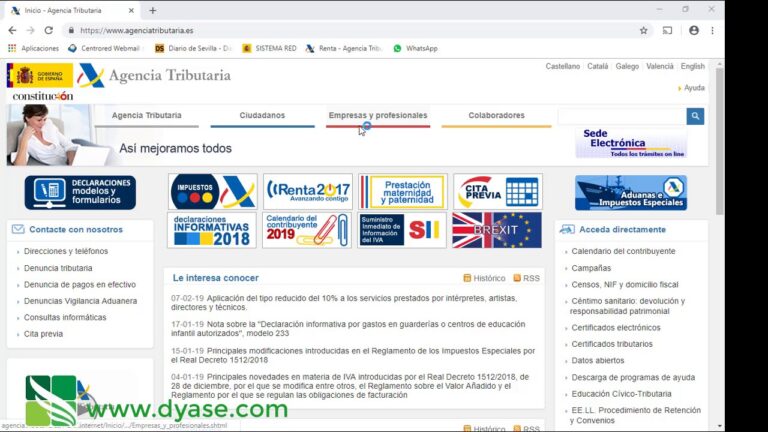768x432 pixels.
Task: Click the cast media icon in toolbar
Action: 667,30
